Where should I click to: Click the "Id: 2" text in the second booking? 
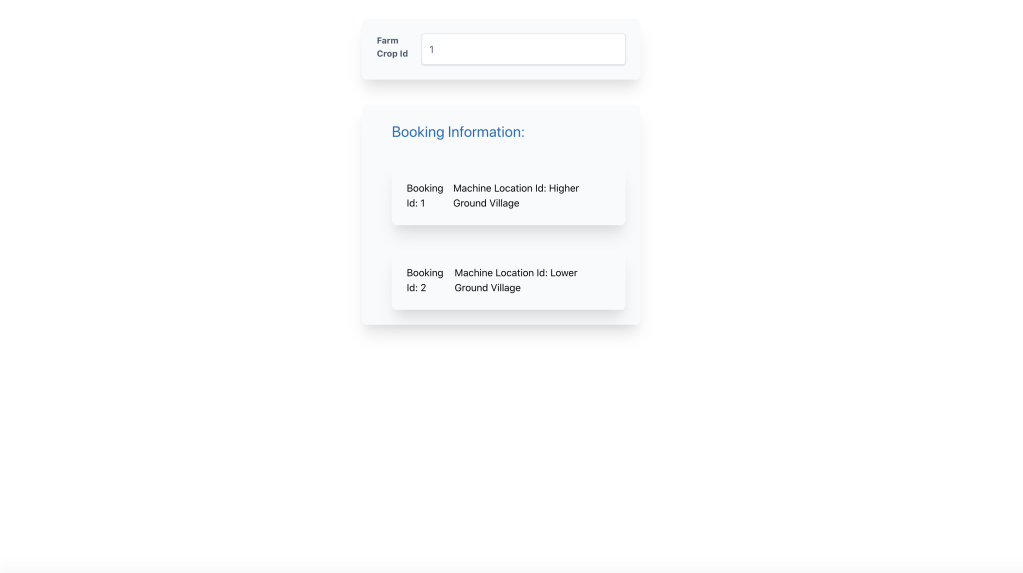click(x=416, y=288)
